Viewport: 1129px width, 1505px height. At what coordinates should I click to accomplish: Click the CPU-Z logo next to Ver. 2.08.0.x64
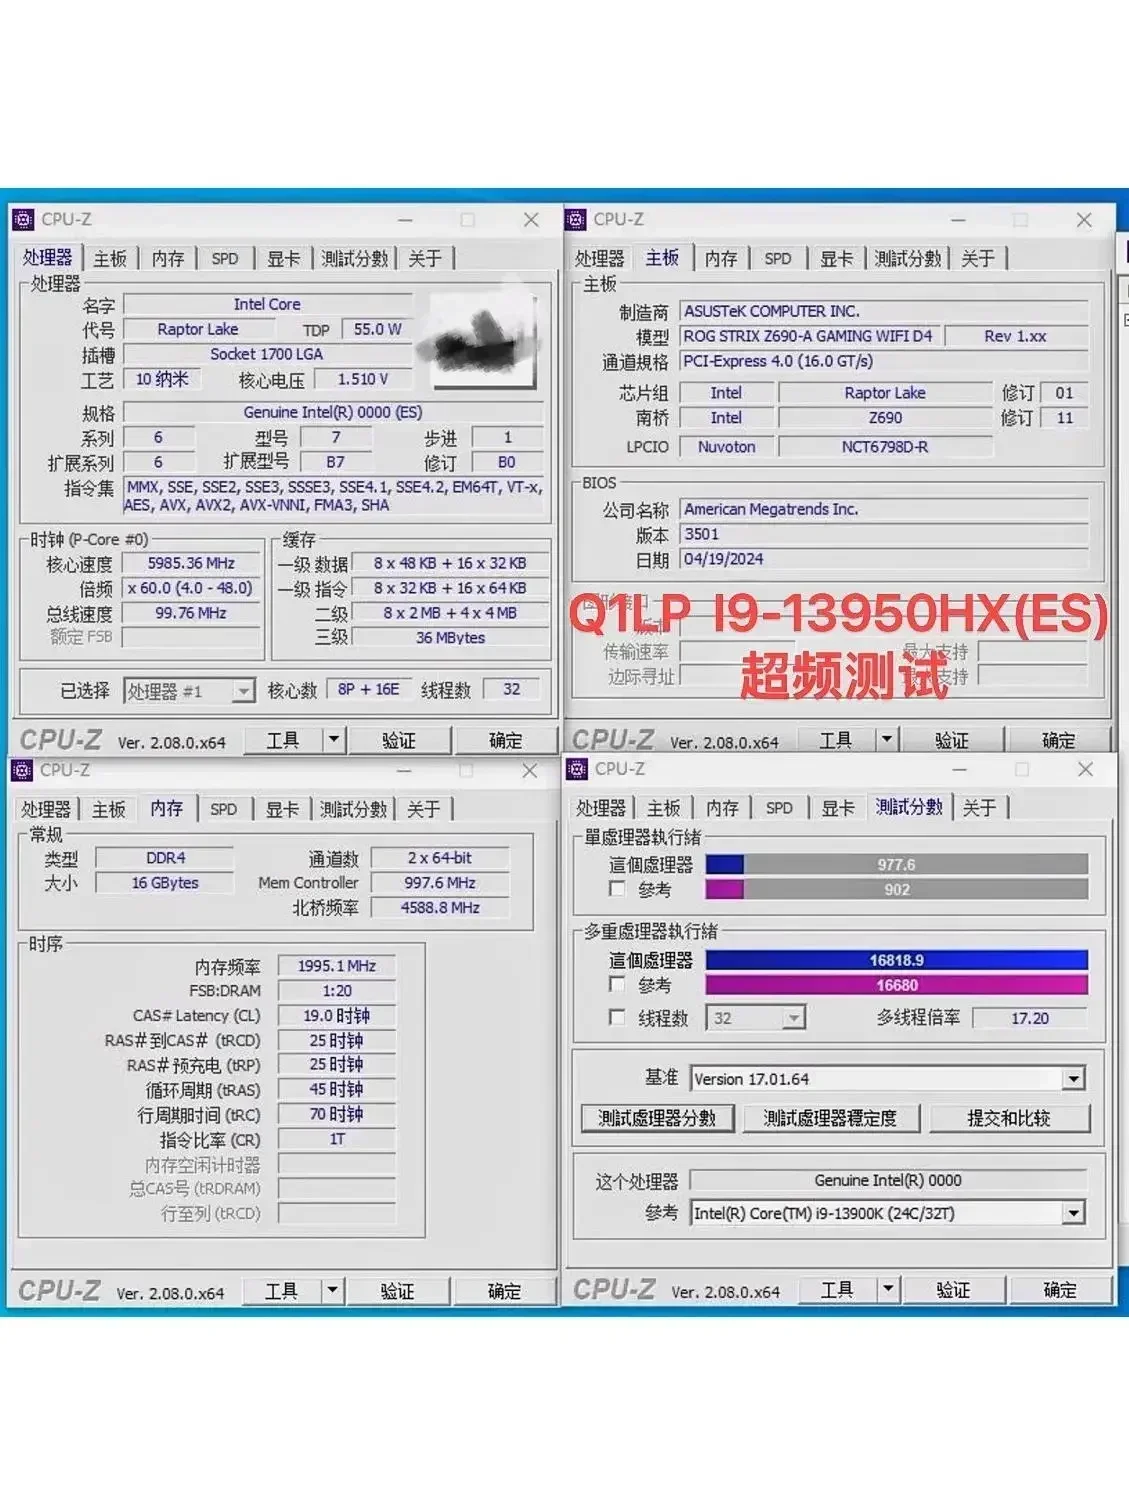(x=62, y=740)
